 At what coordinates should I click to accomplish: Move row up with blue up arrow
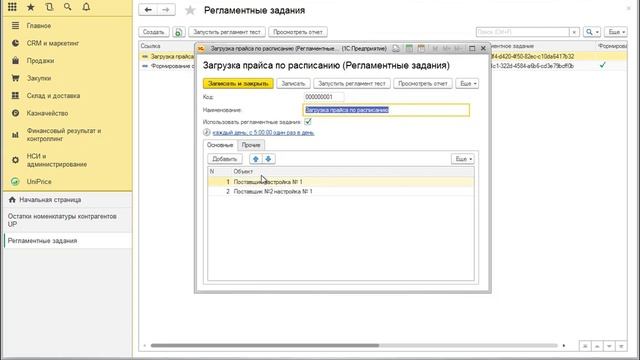256,159
